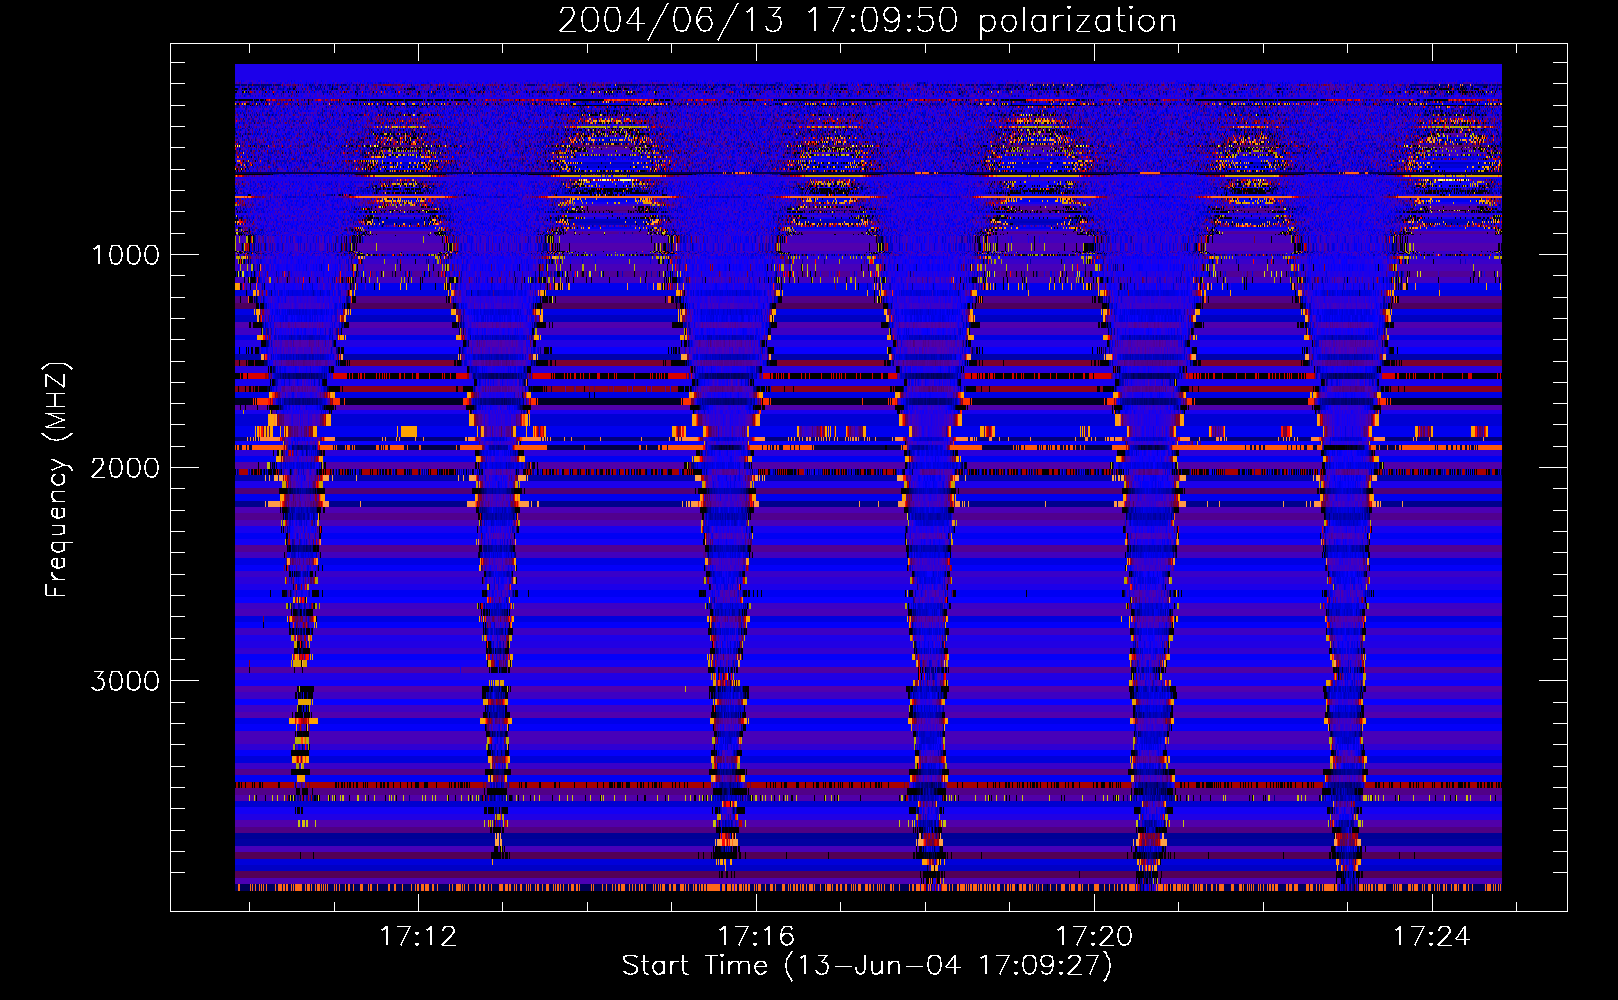Click the 'Start Time (13-Jun-04 17:09:27)' label
Screen dimensions: 1618x1000
tap(867, 966)
